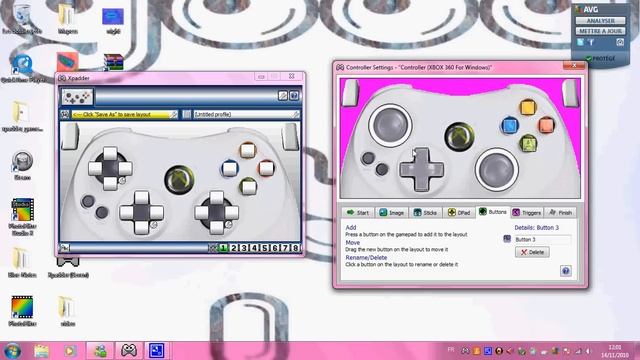Select set 1 in Xpadder
The width and height of the screenshot is (640, 360).
pos(223,248)
